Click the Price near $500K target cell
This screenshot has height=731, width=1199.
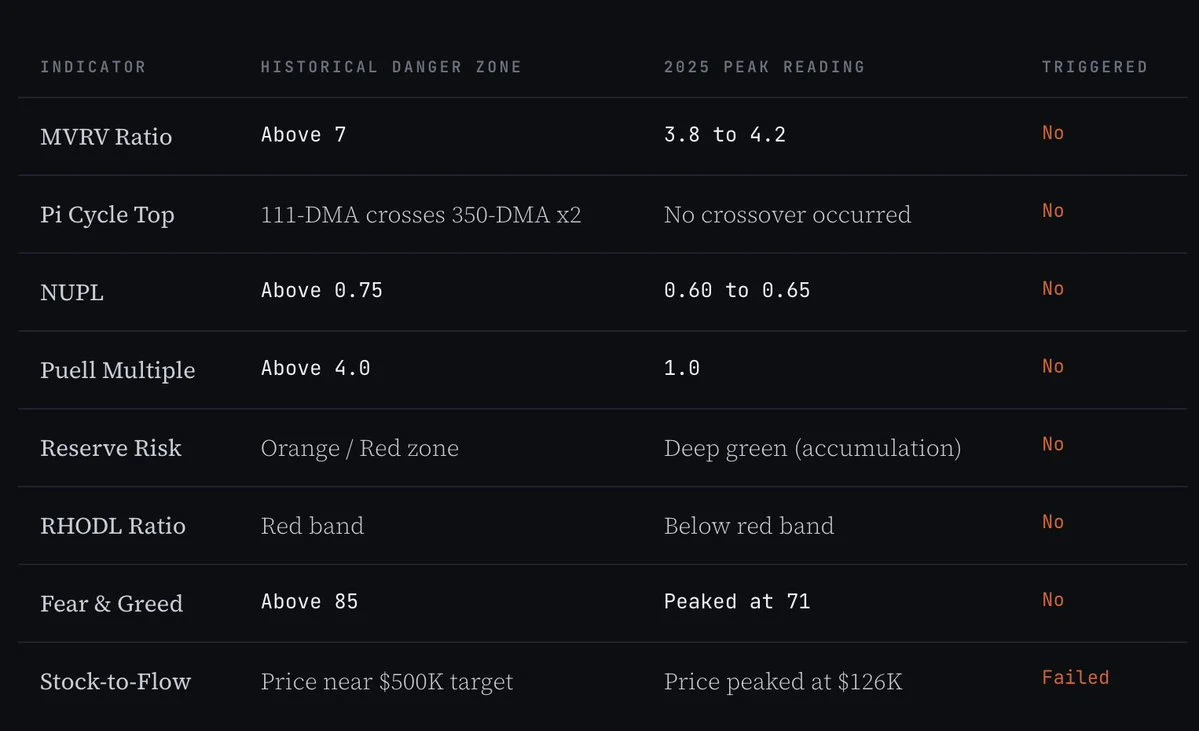click(387, 682)
